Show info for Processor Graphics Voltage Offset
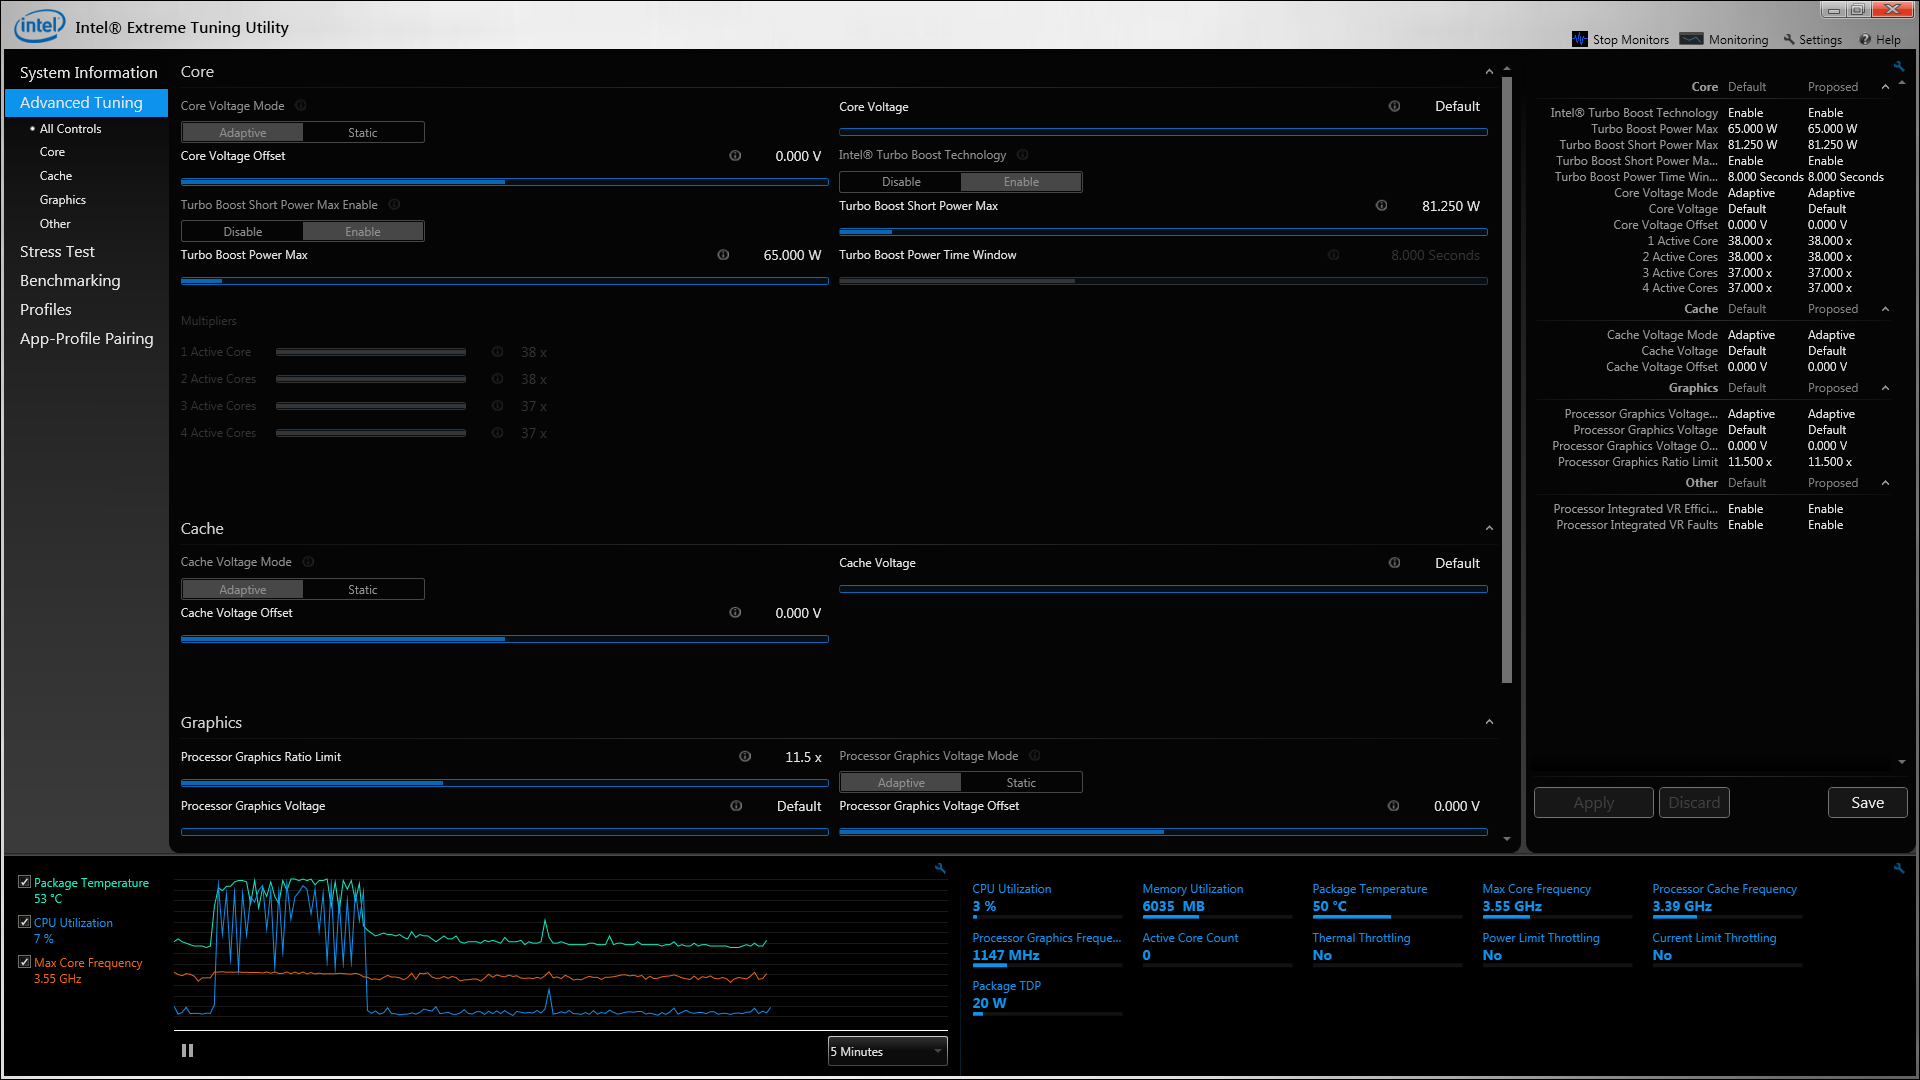 [1393, 806]
